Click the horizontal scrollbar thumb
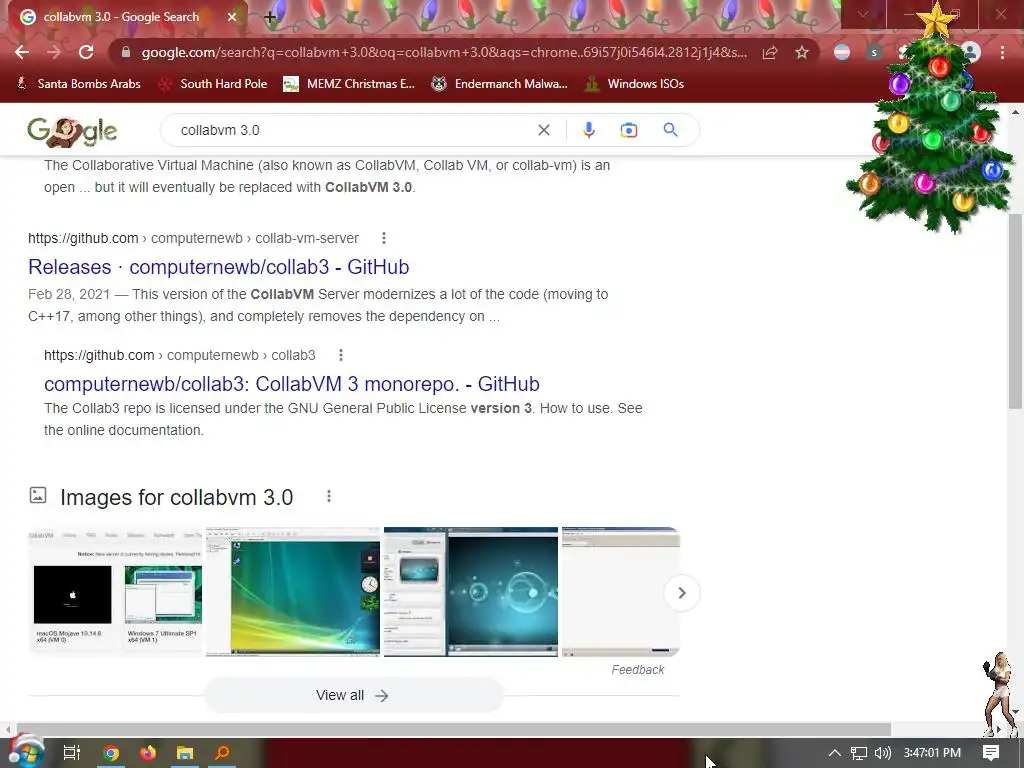The width and height of the screenshot is (1024, 768). pyautogui.click(x=453, y=729)
